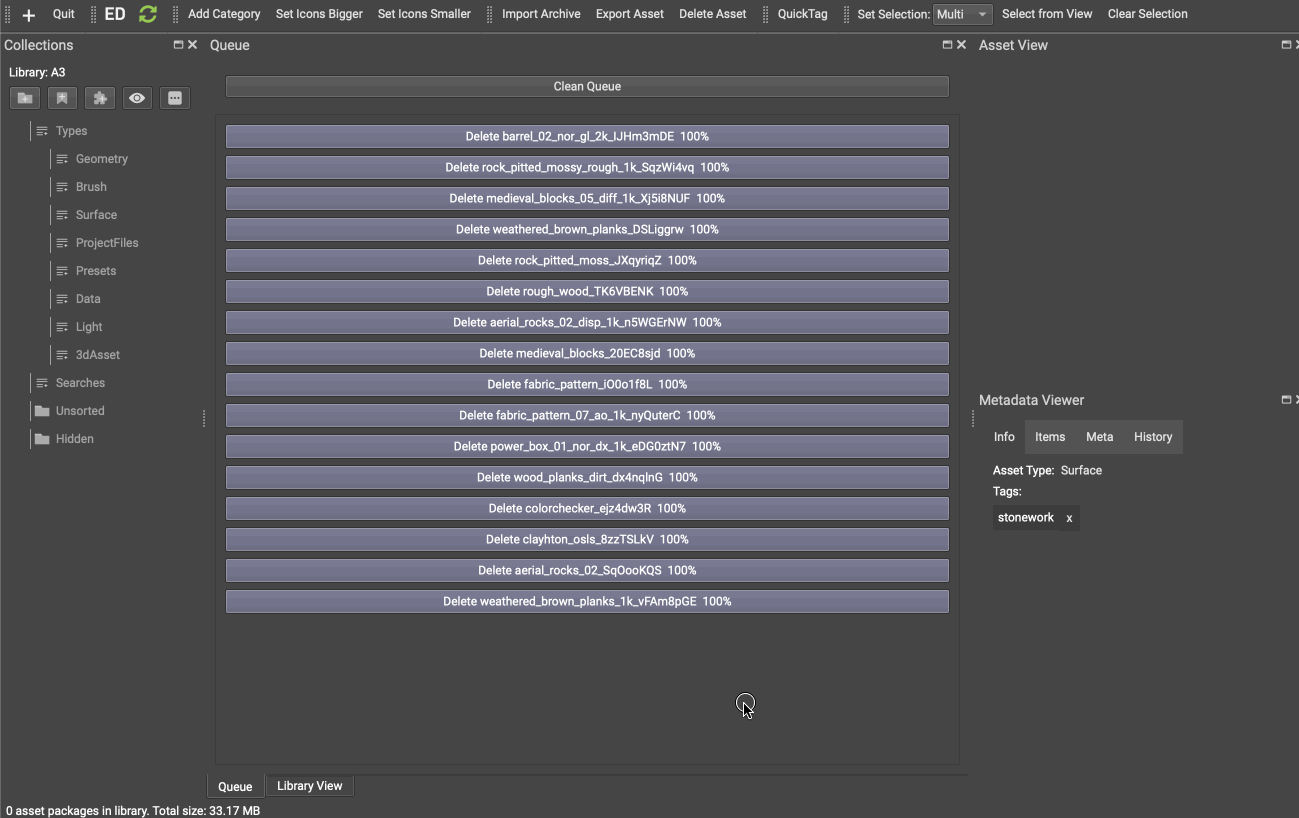Select the Surface type in the tree
This screenshot has height=818, width=1299.
(96, 215)
